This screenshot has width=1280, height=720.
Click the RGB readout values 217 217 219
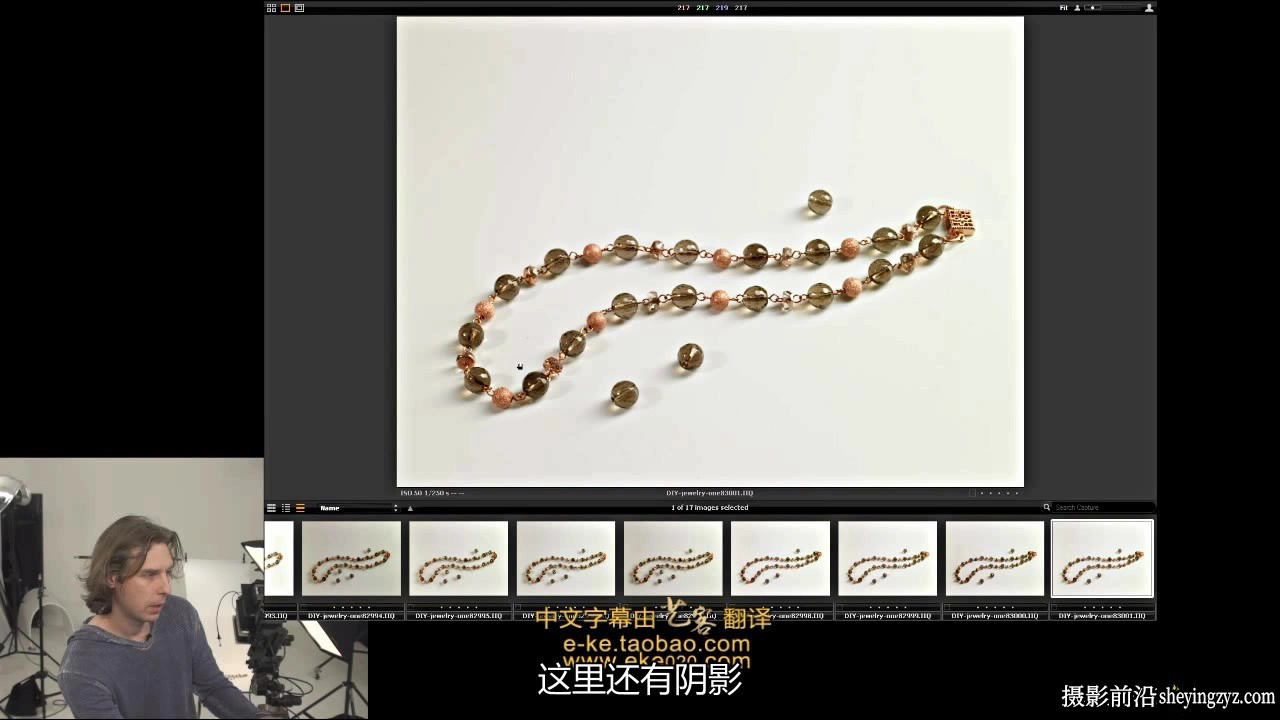pos(703,8)
